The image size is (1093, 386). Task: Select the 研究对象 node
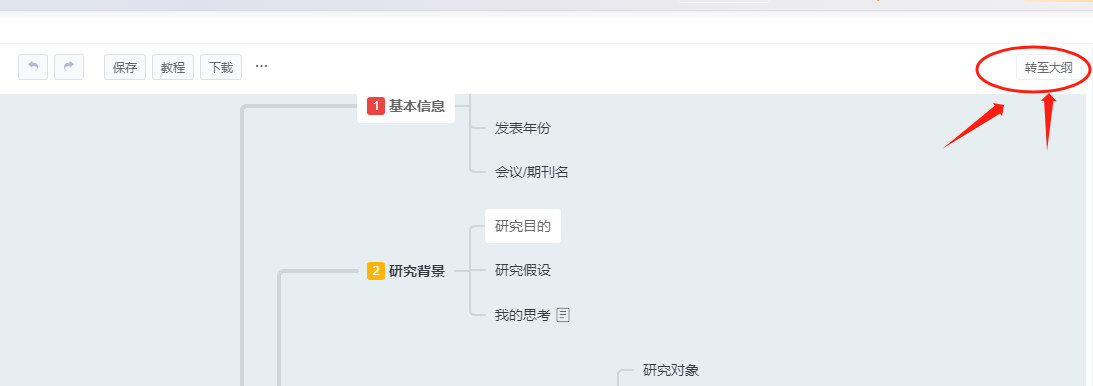671,370
